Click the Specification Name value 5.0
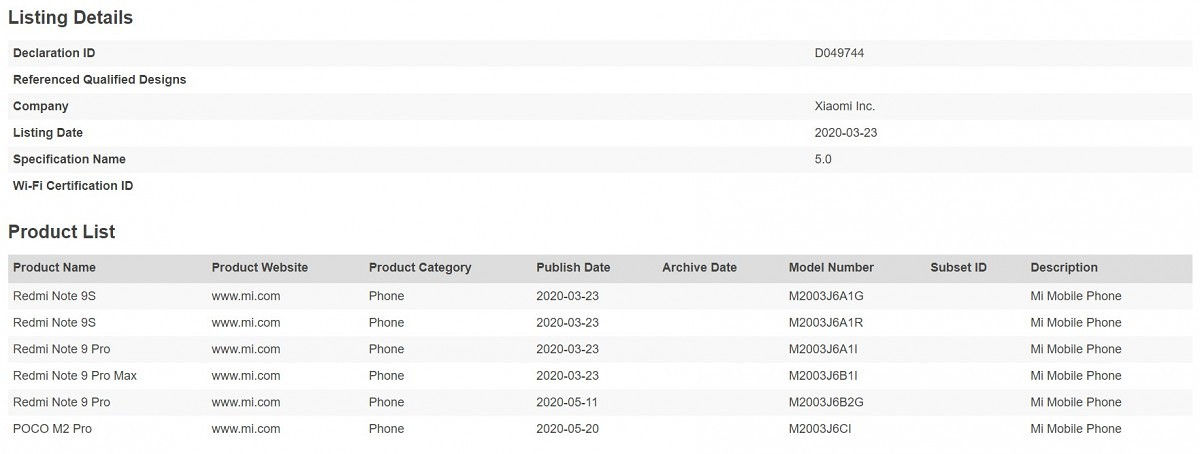The image size is (1200, 454). click(x=823, y=159)
